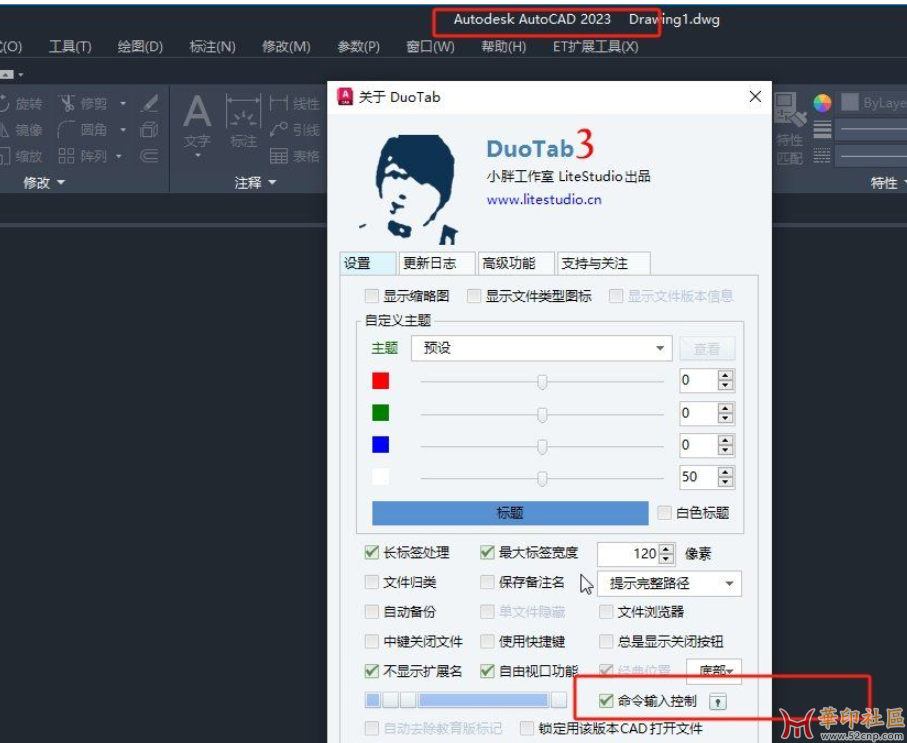Screen dimensions: 907x743
Task: Click the linetype icon in Properties panel
Action: (822, 155)
